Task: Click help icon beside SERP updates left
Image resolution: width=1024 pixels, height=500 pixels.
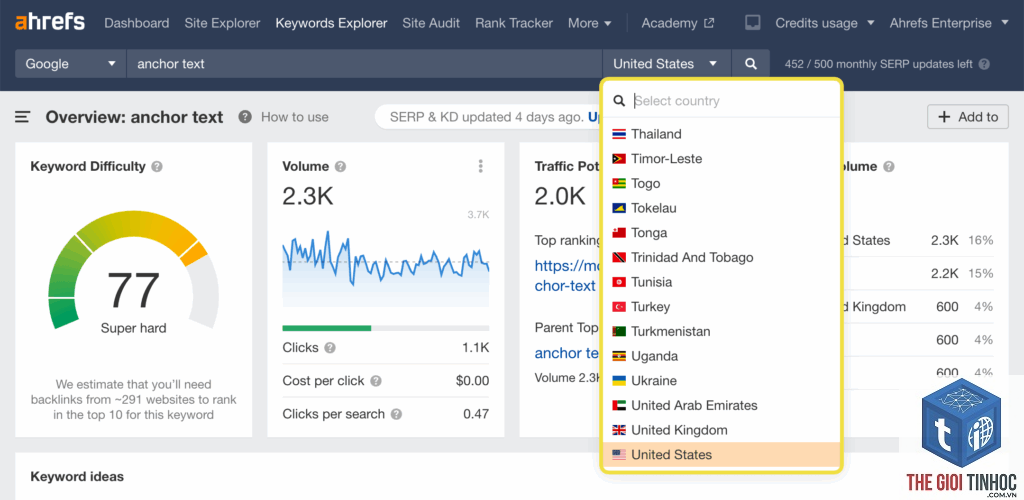Action: [984, 64]
